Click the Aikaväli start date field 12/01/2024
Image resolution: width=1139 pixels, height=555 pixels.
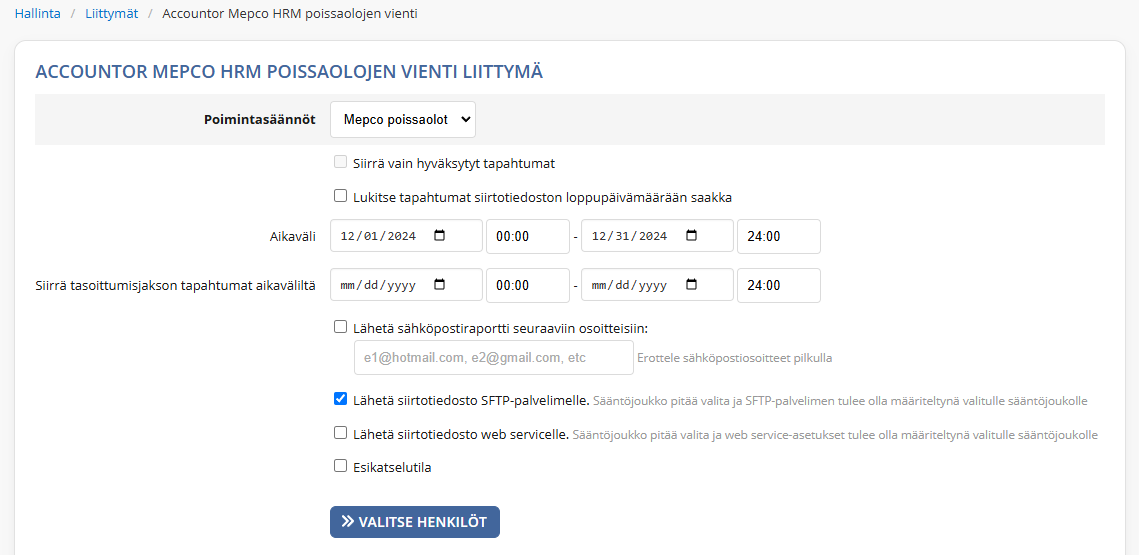406,236
